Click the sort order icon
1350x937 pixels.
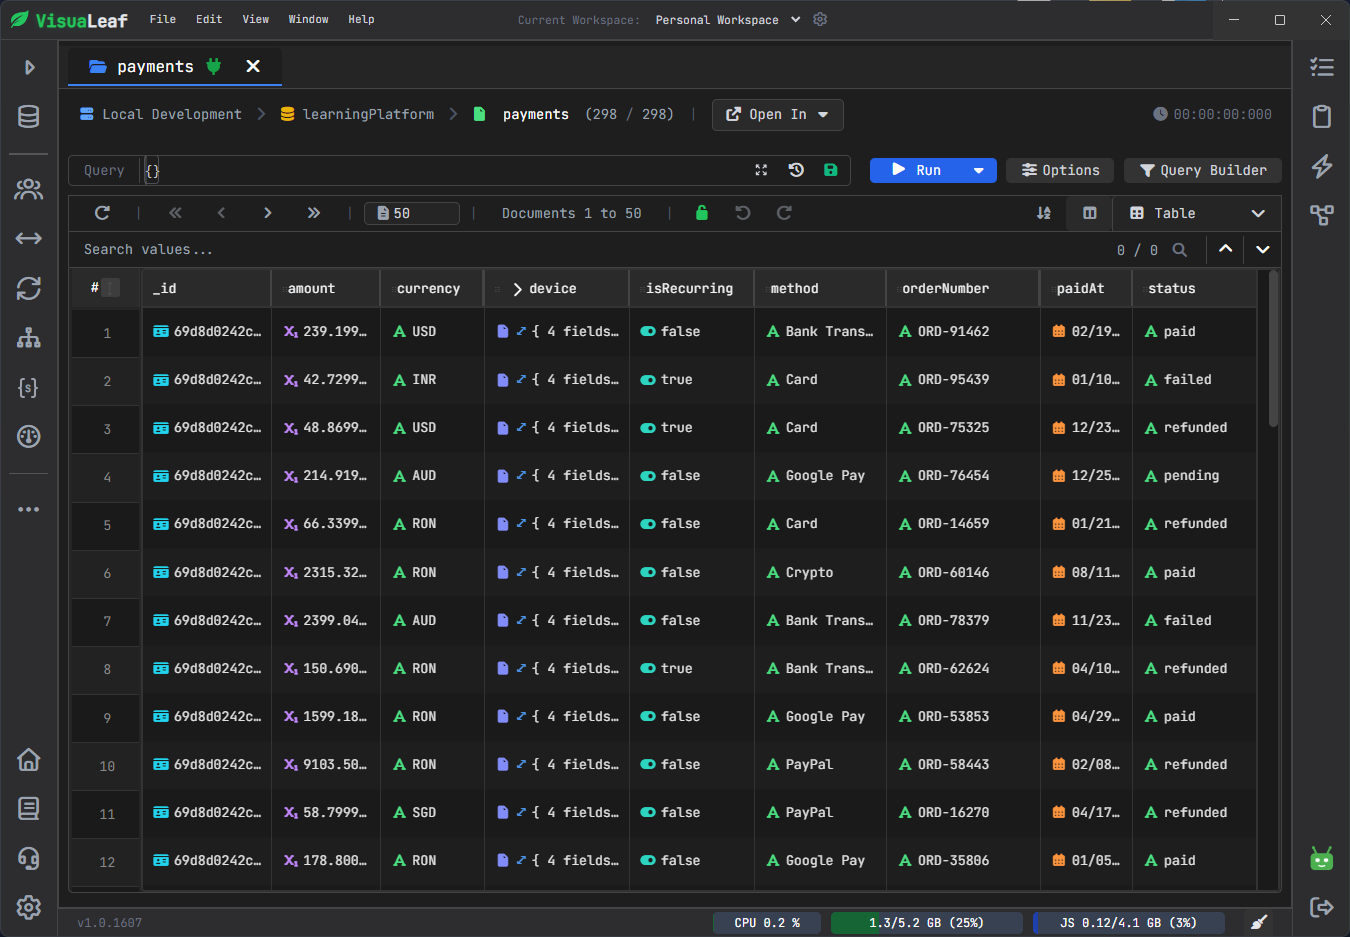tap(1044, 213)
